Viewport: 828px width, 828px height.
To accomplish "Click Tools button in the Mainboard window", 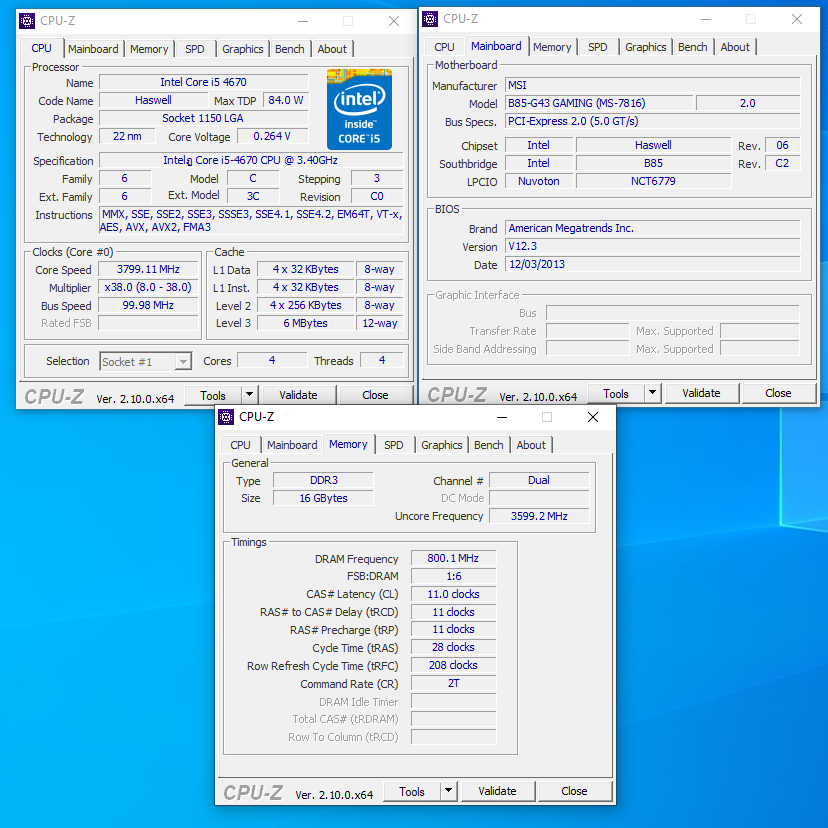I will [x=616, y=393].
